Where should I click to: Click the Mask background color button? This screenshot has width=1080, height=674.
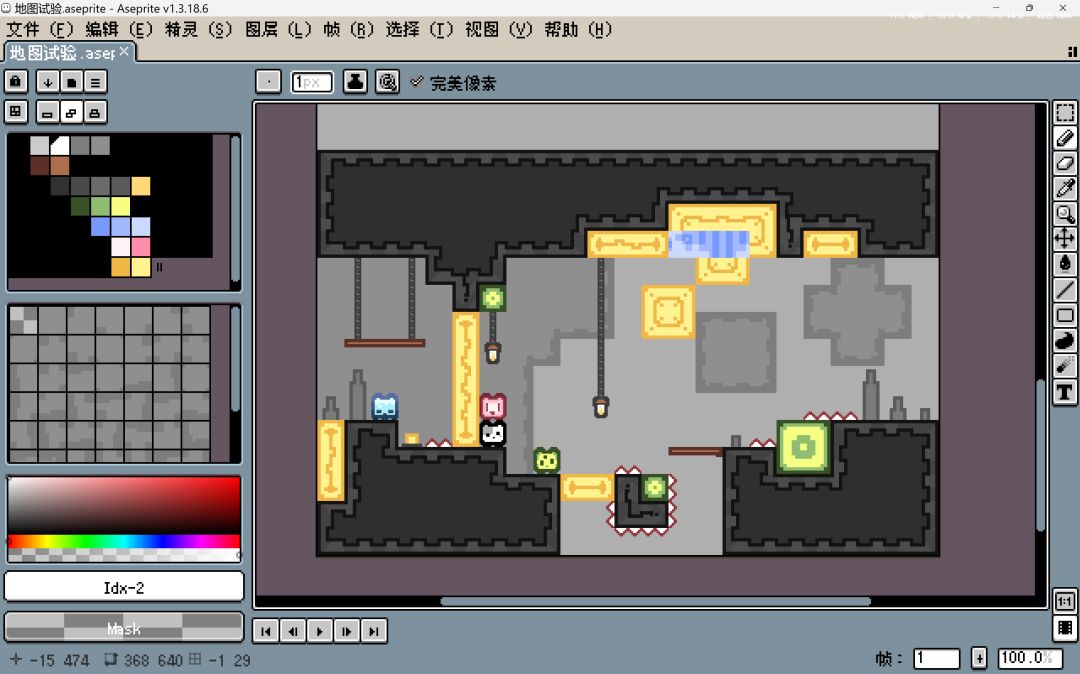124,627
